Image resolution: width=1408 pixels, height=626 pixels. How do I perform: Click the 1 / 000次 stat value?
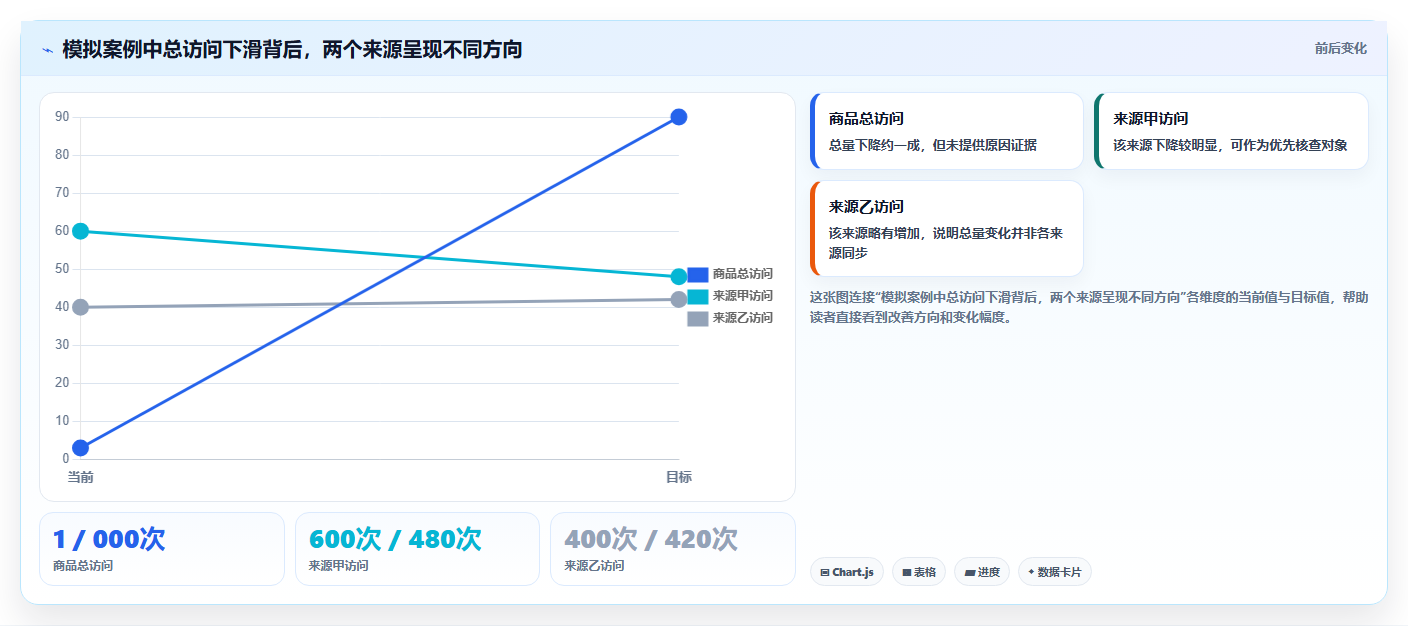[x=109, y=539]
